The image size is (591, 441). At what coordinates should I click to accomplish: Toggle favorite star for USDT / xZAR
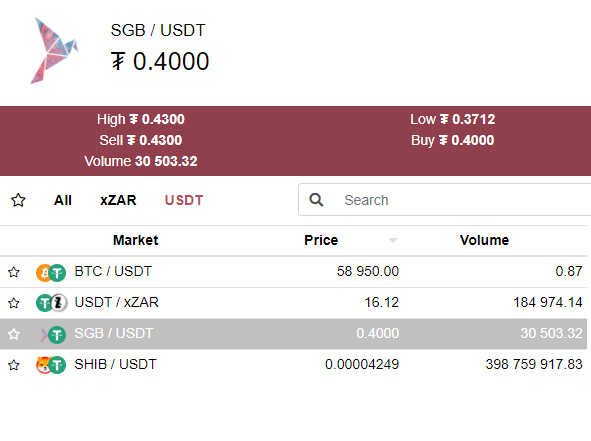pos(14,303)
